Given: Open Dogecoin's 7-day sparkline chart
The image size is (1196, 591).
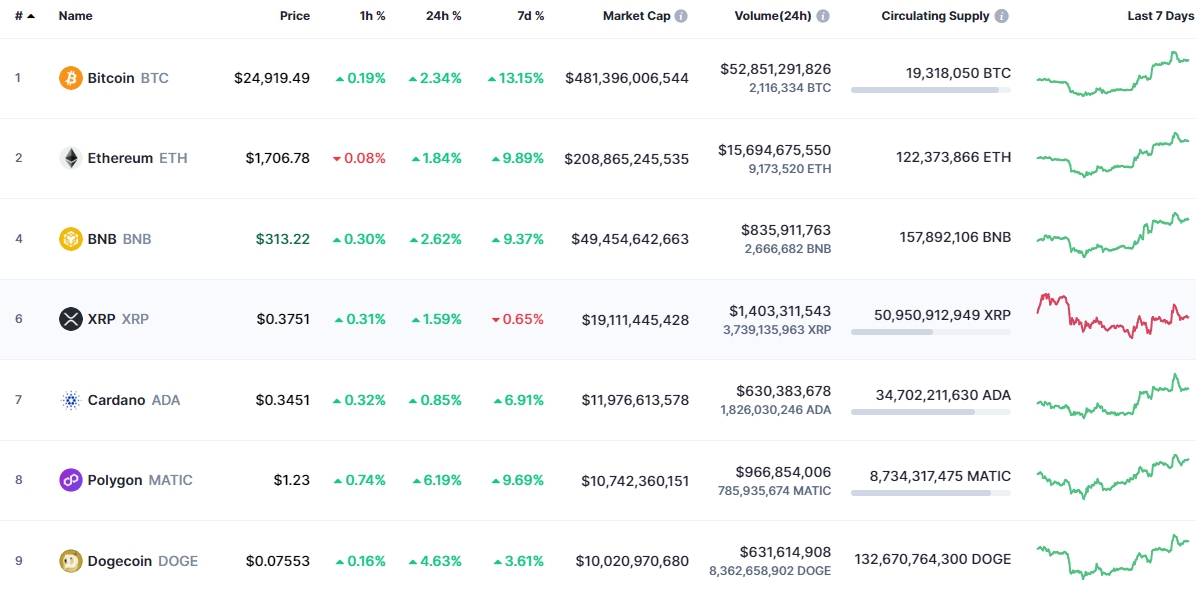Looking at the screenshot, I should pyautogui.click(x=1113, y=557).
